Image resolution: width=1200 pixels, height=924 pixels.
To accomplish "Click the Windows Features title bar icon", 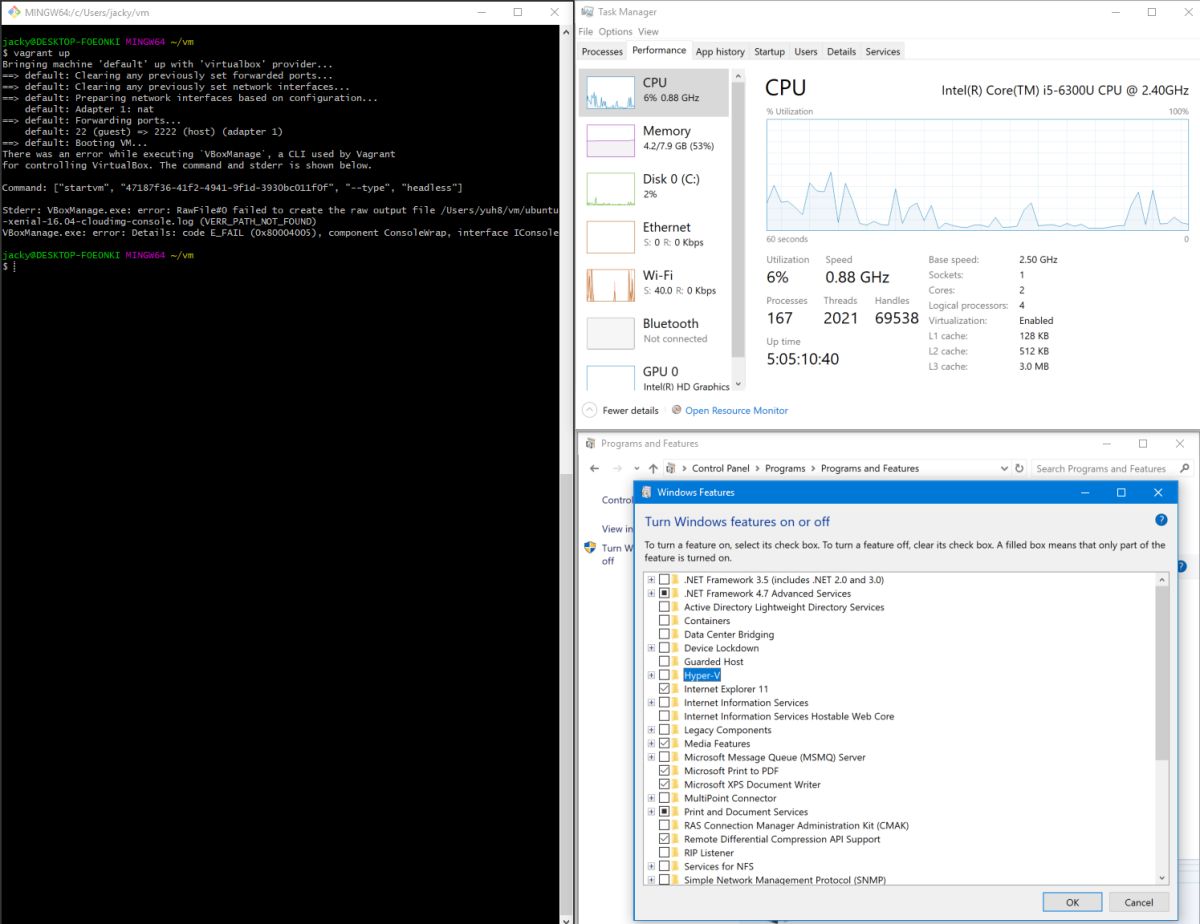I will tap(646, 492).
